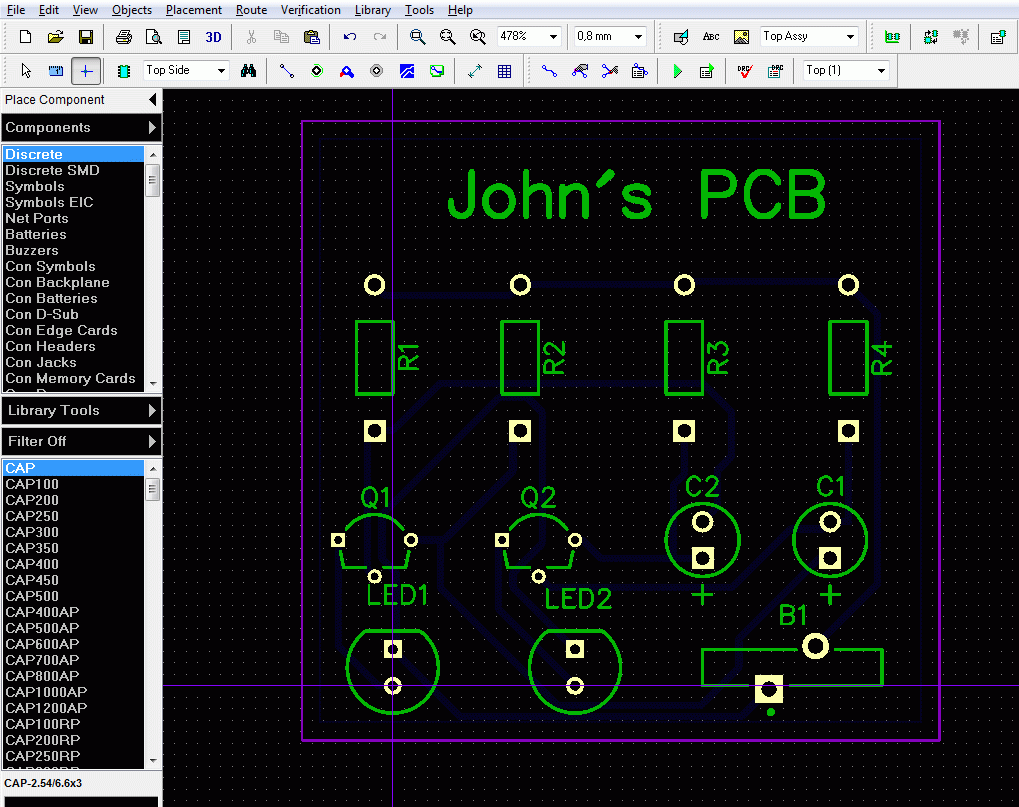
Task: Open the Route menu
Action: (252, 10)
